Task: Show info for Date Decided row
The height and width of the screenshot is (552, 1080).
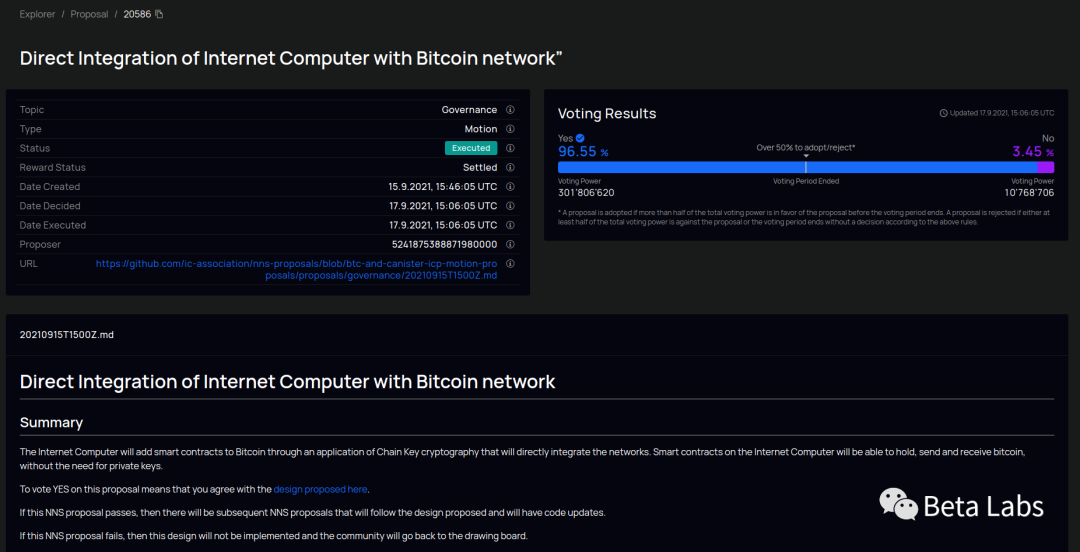Action: pyautogui.click(x=510, y=206)
